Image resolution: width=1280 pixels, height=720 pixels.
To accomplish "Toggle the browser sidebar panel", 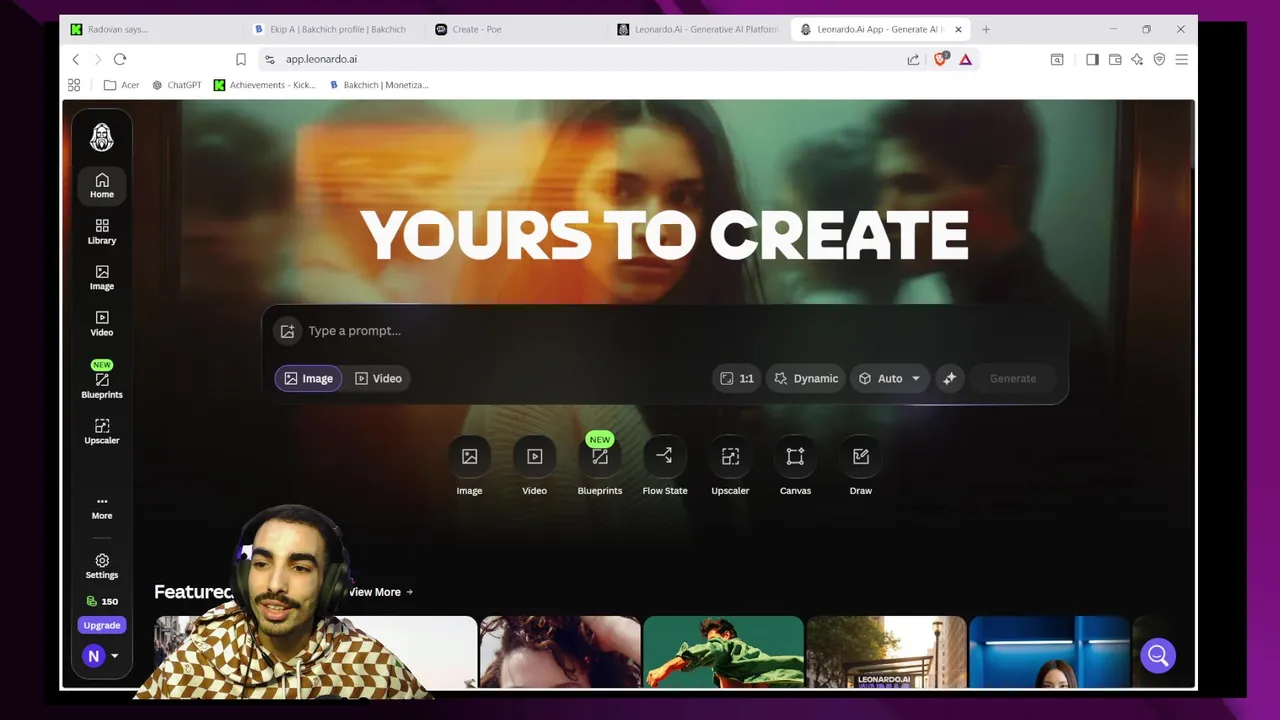I will tap(1092, 59).
